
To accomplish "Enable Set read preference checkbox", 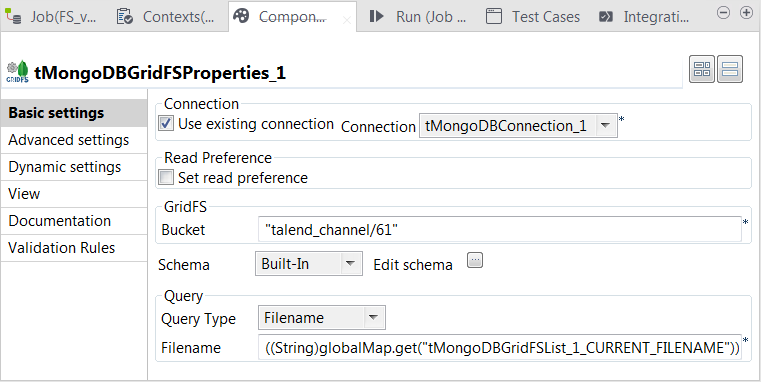I will [166, 178].
